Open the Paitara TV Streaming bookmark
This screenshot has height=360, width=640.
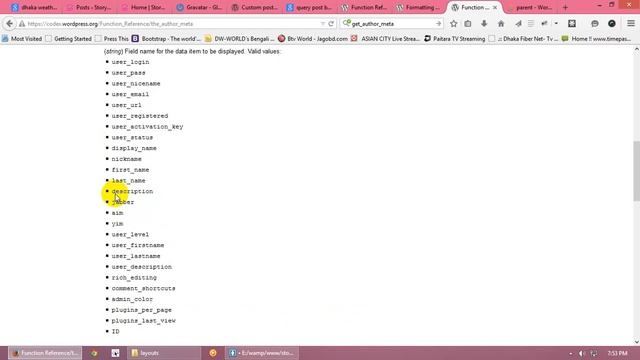click(455, 39)
